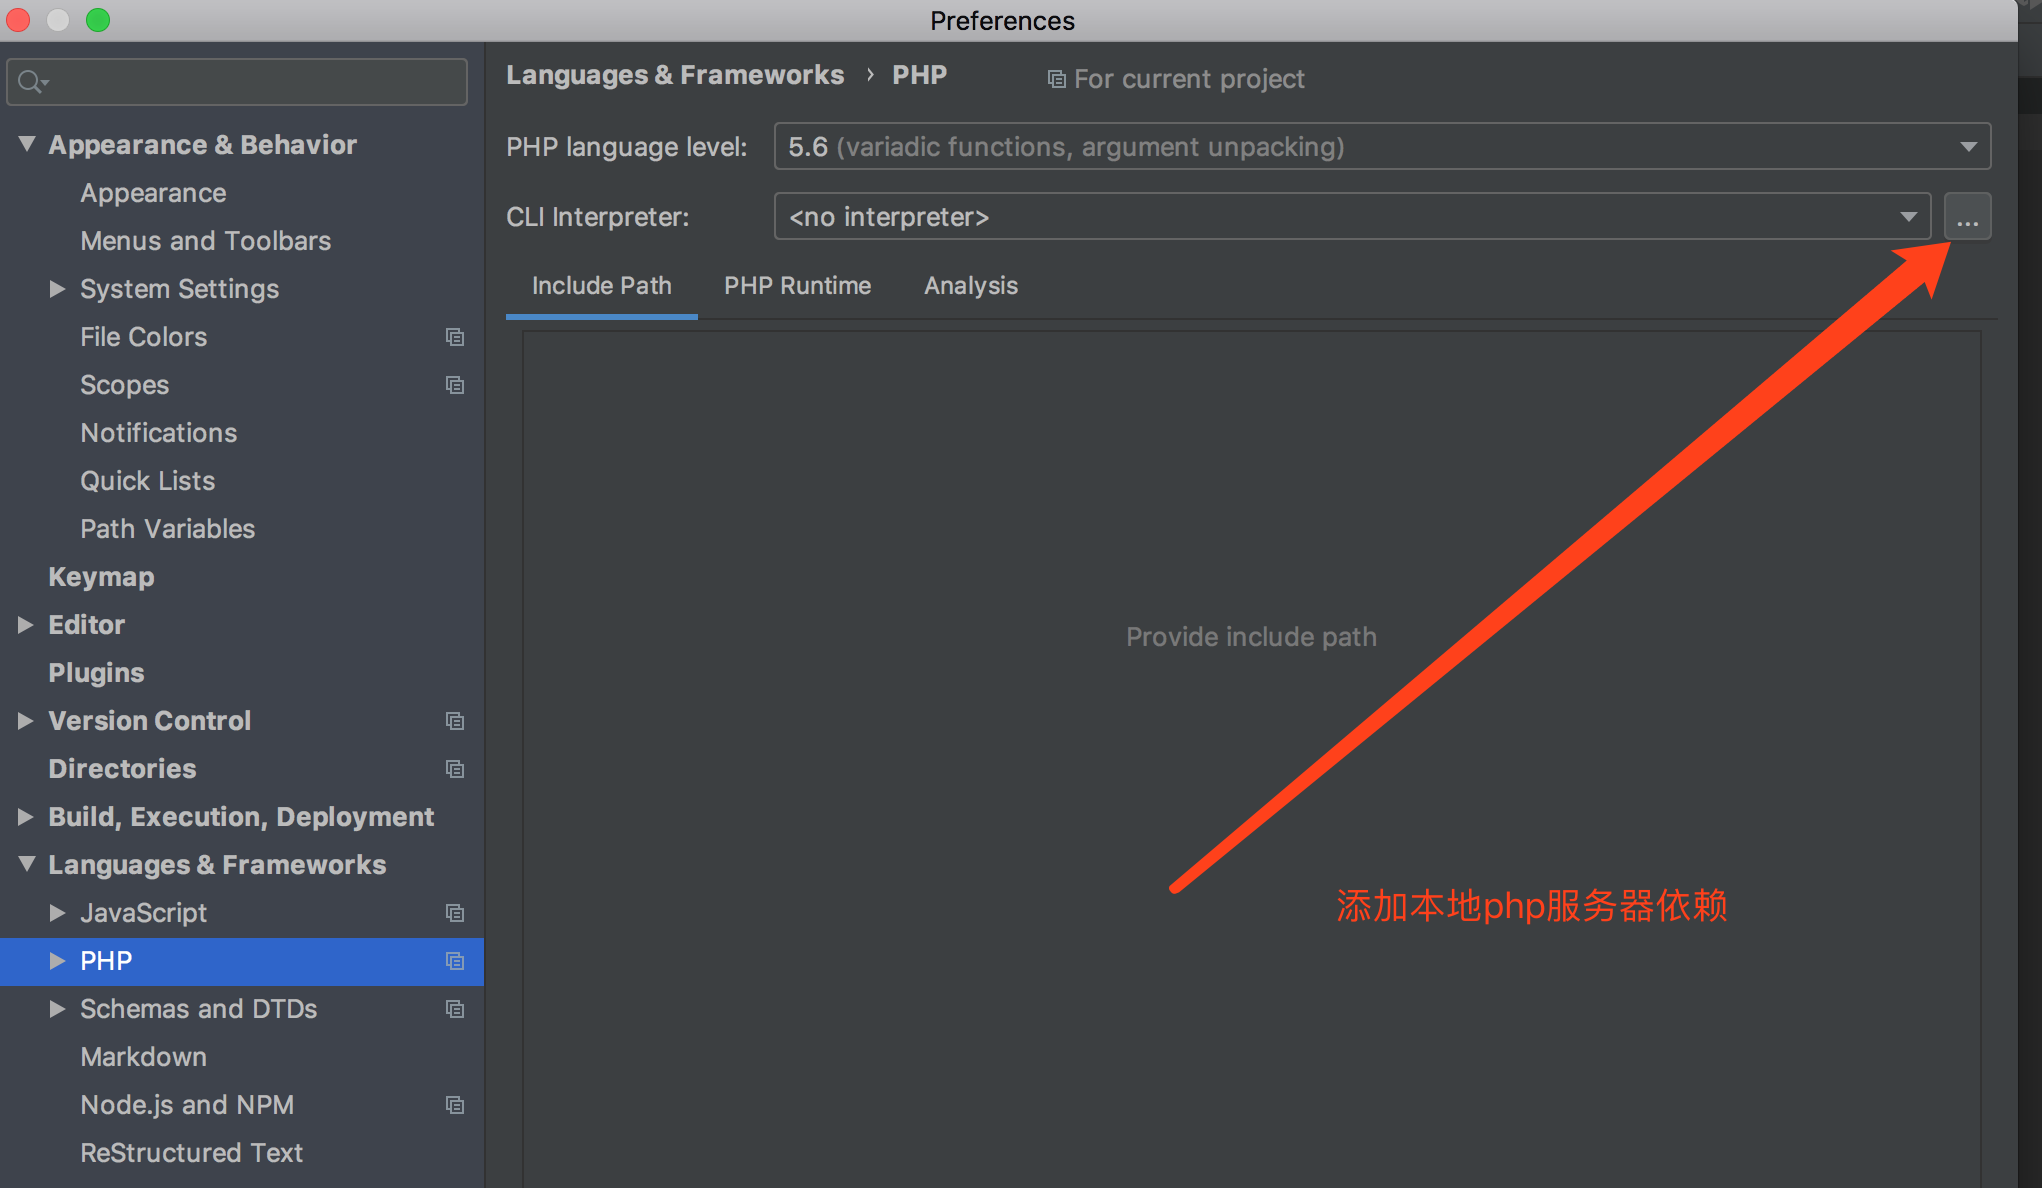The image size is (2042, 1188).
Task: Click project-level icon beside Node.js and NPM
Action: [x=455, y=1105]
